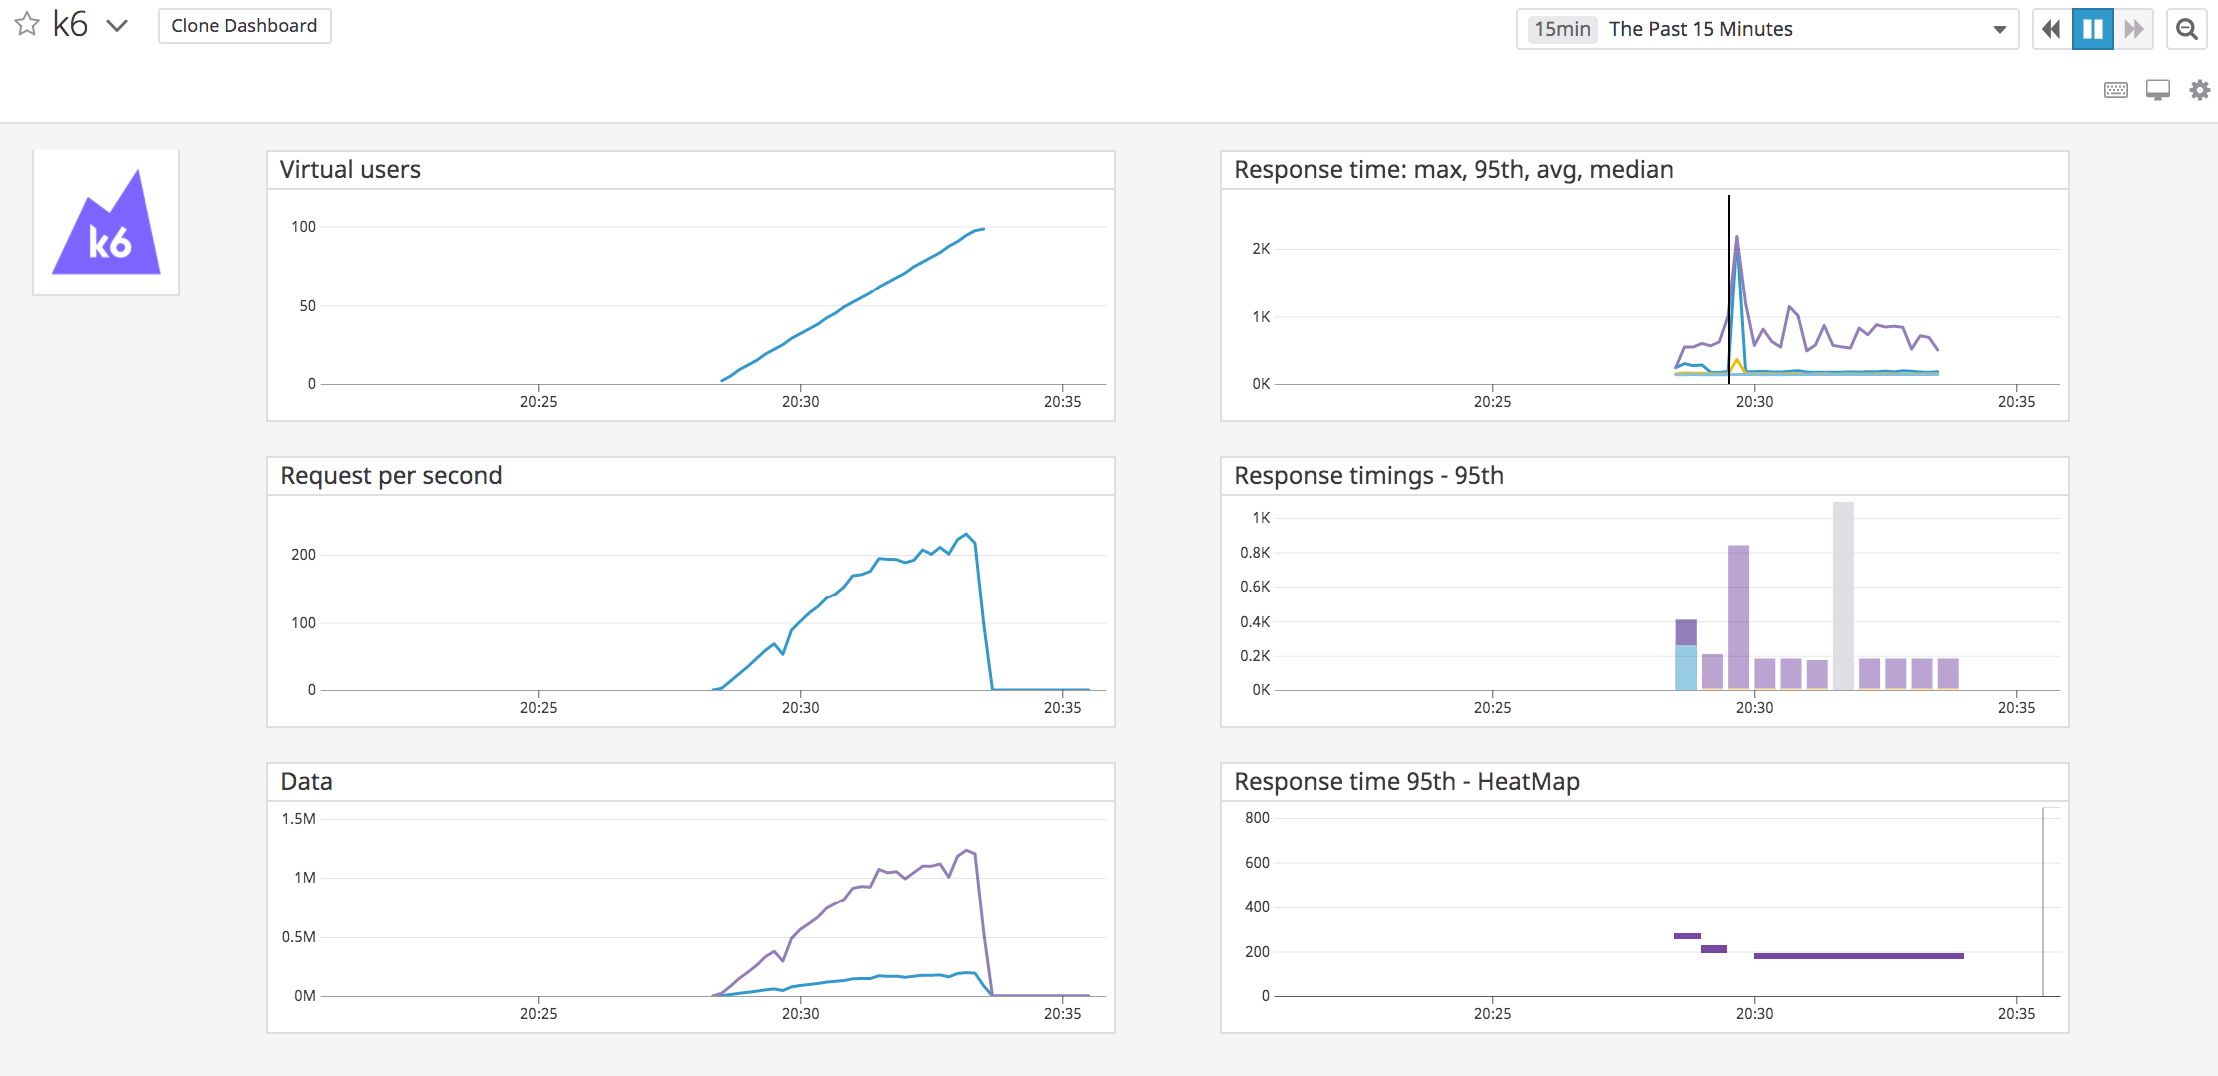Click the Response timings - 95th title
This screenshot has width=2218, height=1076.
pos(1369,475)
